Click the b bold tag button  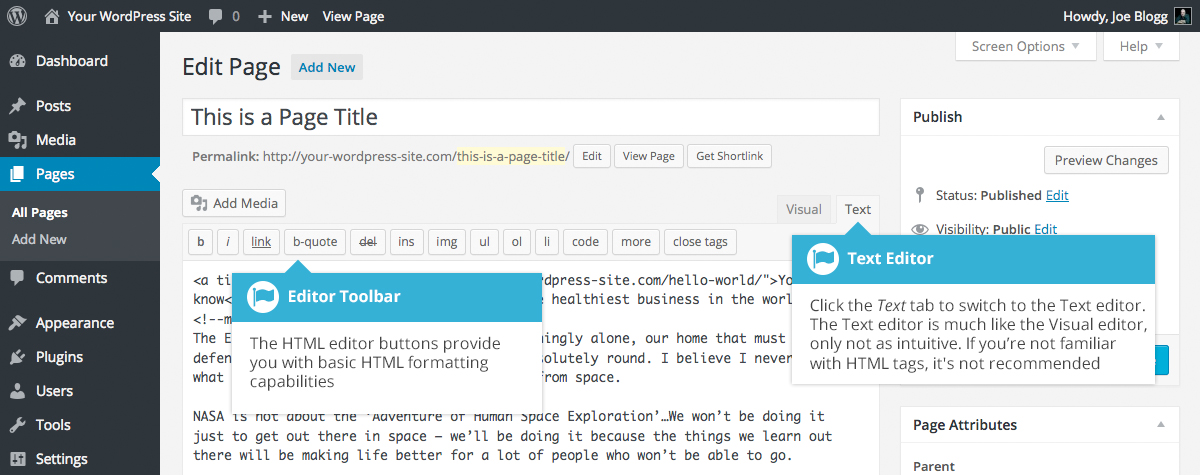coord(200,242)
